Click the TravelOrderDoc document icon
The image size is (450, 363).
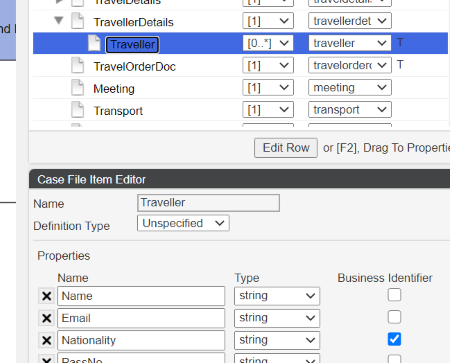(78, 65)
